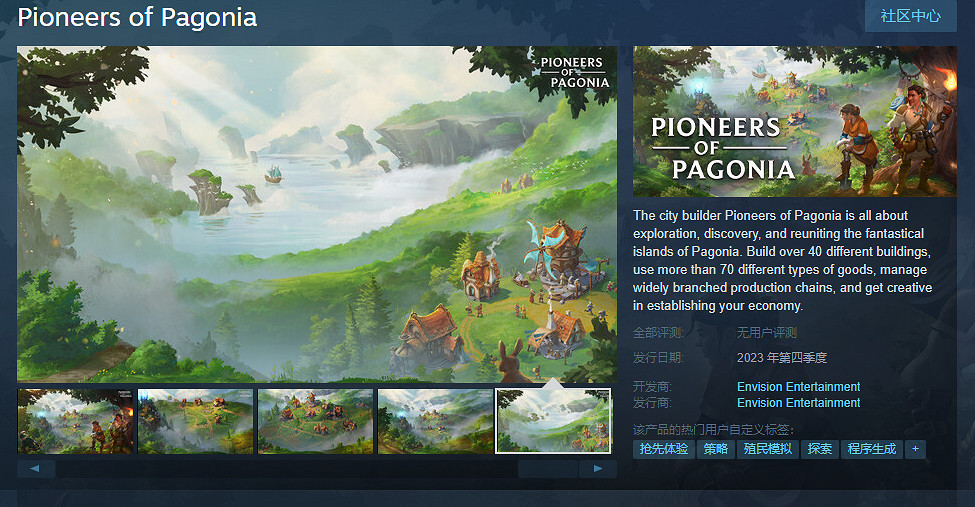The image size is (975, 507).
Task: Open the 社区中心 community hub button
Action: tap(910, 16)
